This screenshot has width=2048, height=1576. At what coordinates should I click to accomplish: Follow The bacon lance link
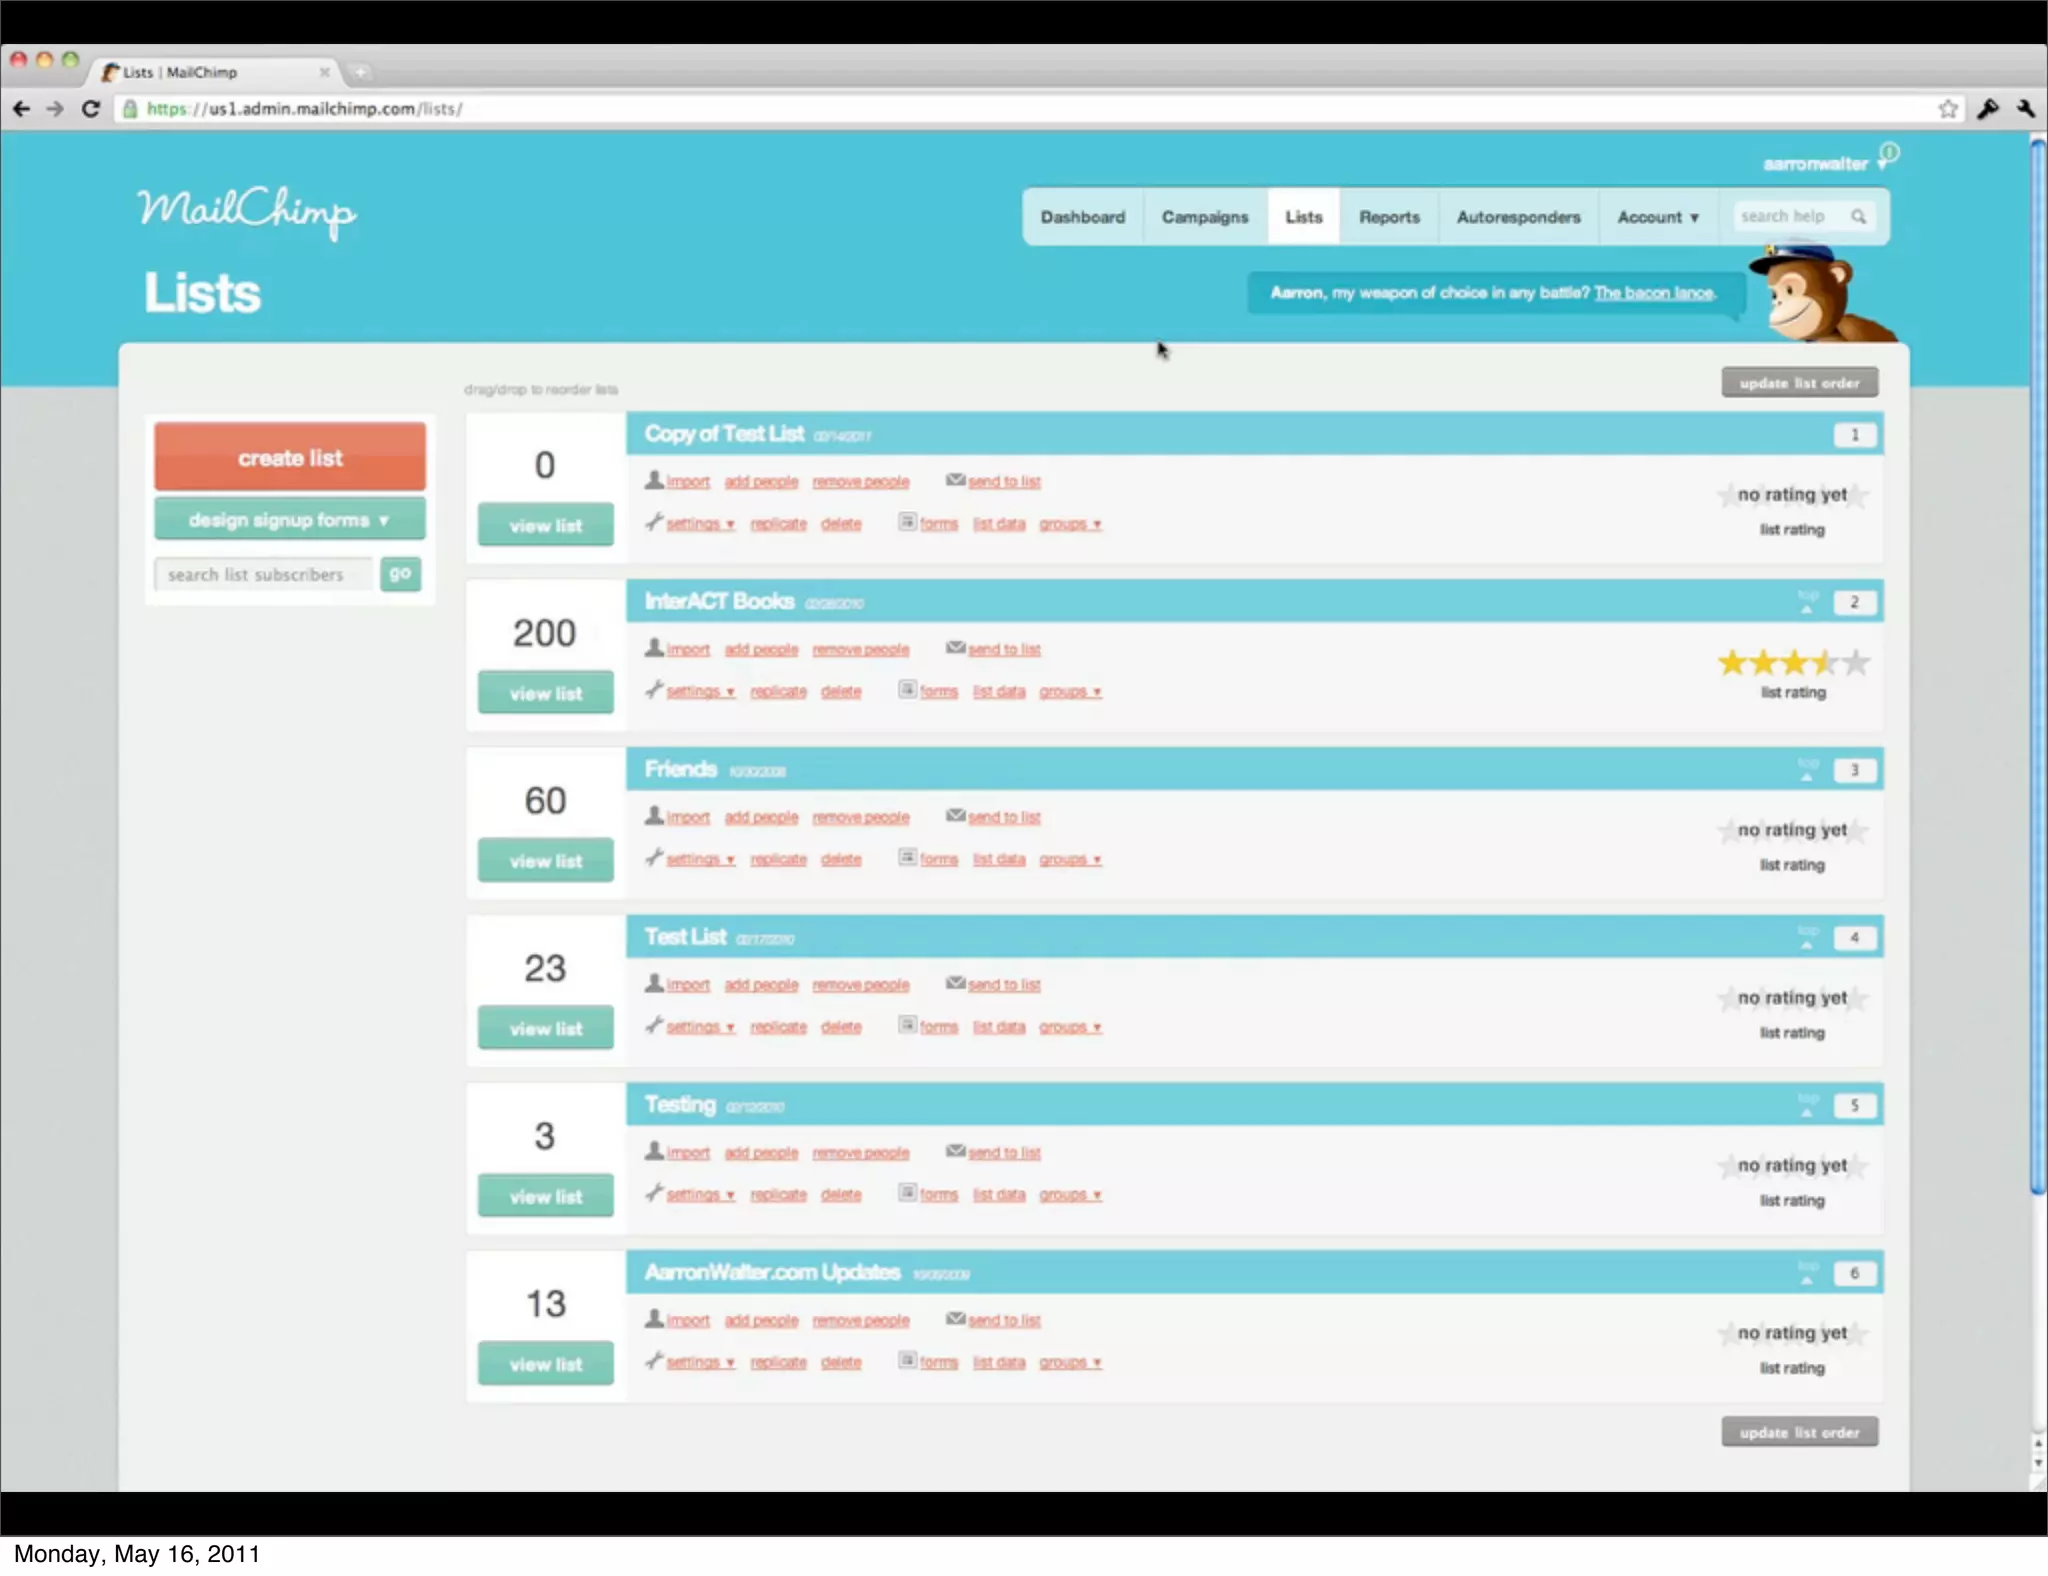(x=1653, y=293)
